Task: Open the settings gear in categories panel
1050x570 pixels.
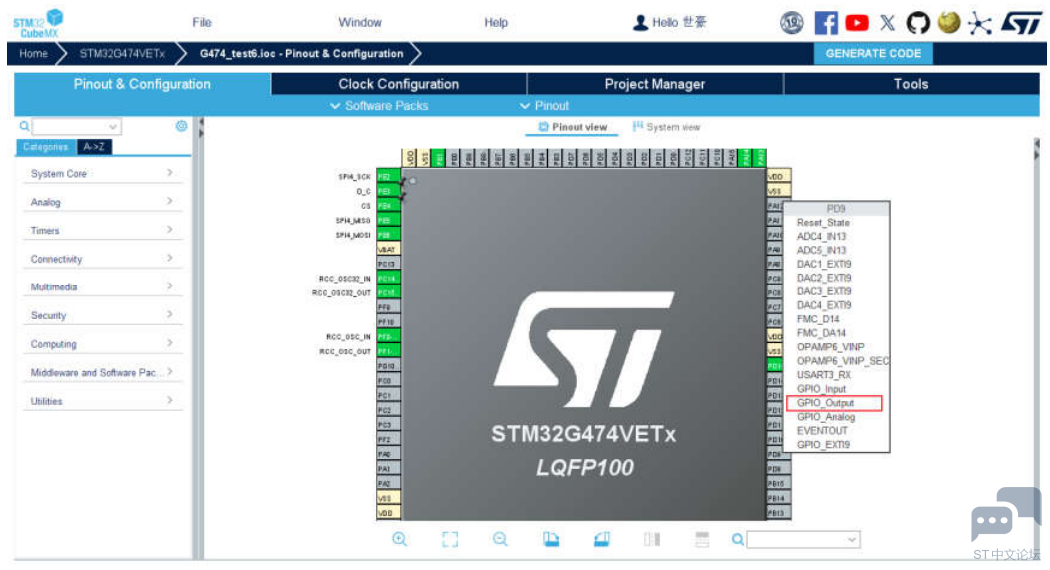Action: 181,126
